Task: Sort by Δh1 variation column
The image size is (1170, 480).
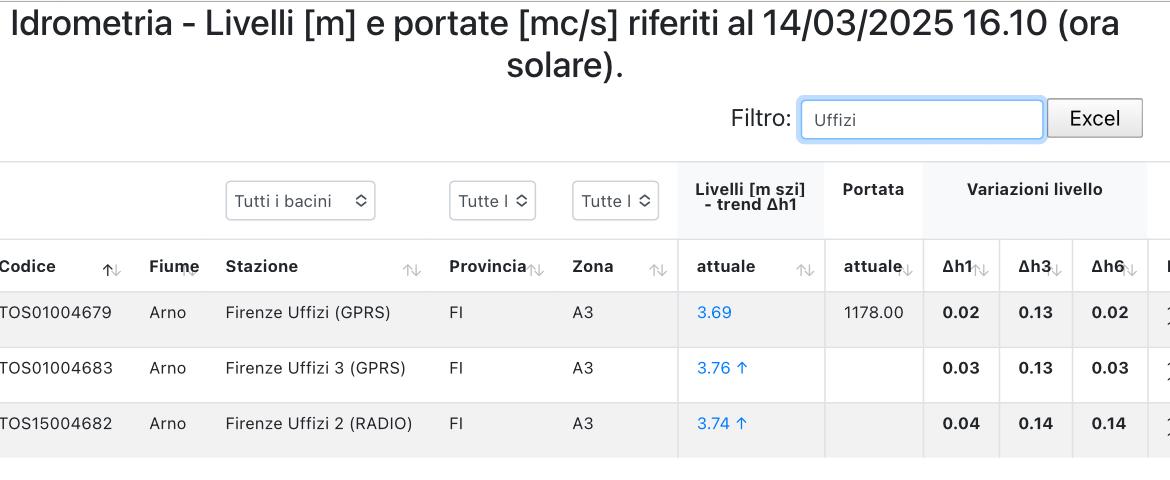Action: coord(961,267)
